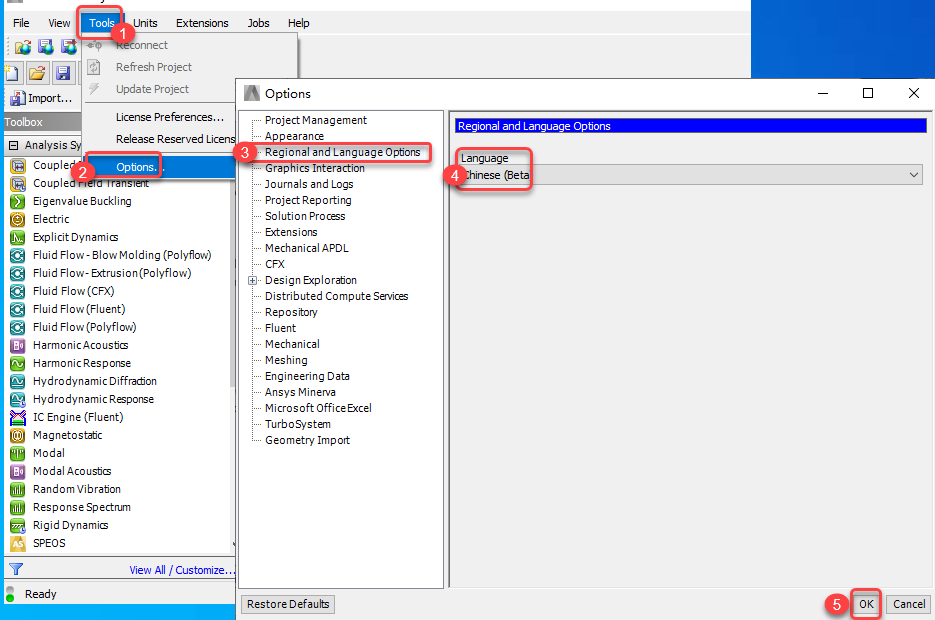Click the Hydrodynamic Diffraction system icon
Screen dimensions: 935x620
pos(18,382)
